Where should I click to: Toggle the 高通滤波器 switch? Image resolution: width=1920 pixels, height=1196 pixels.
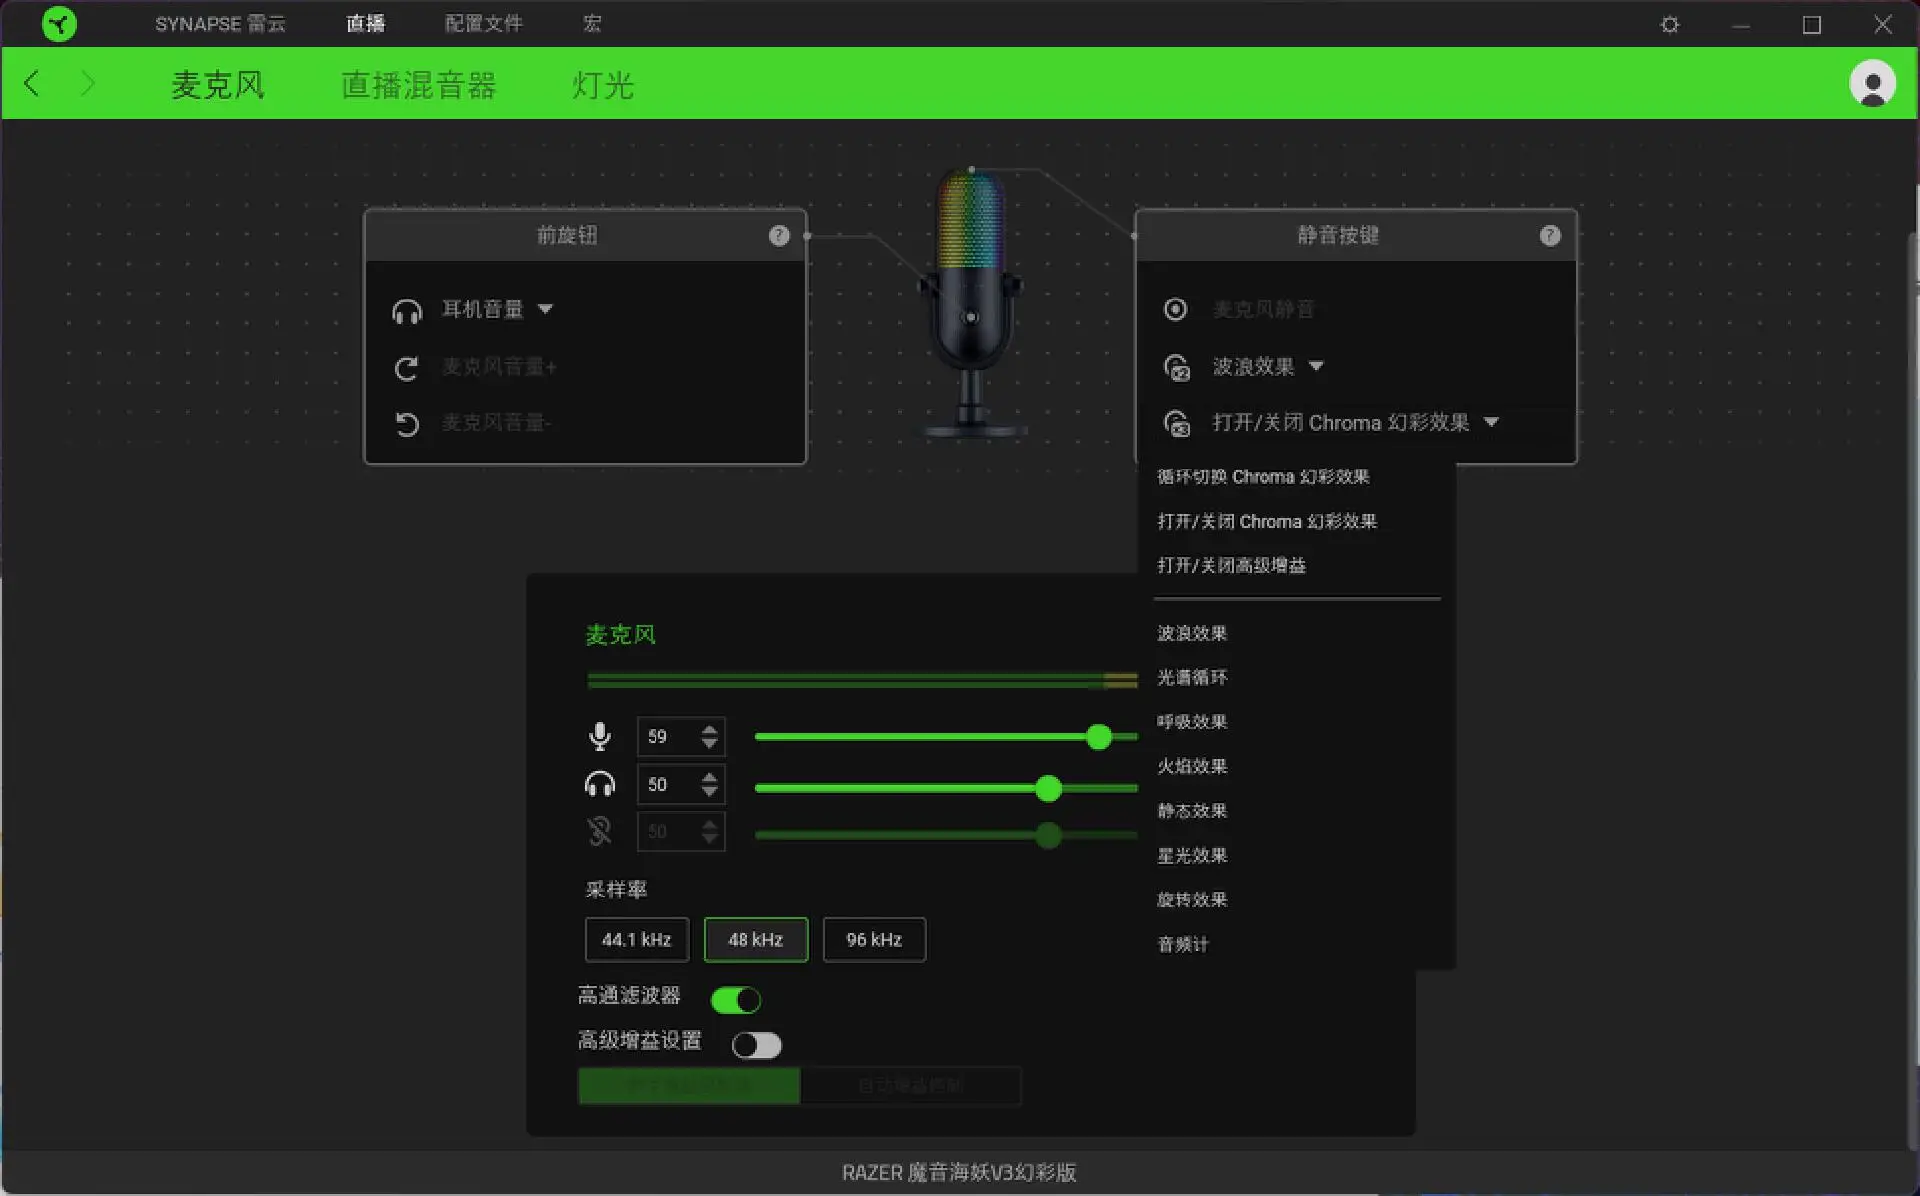click(736, 999)
